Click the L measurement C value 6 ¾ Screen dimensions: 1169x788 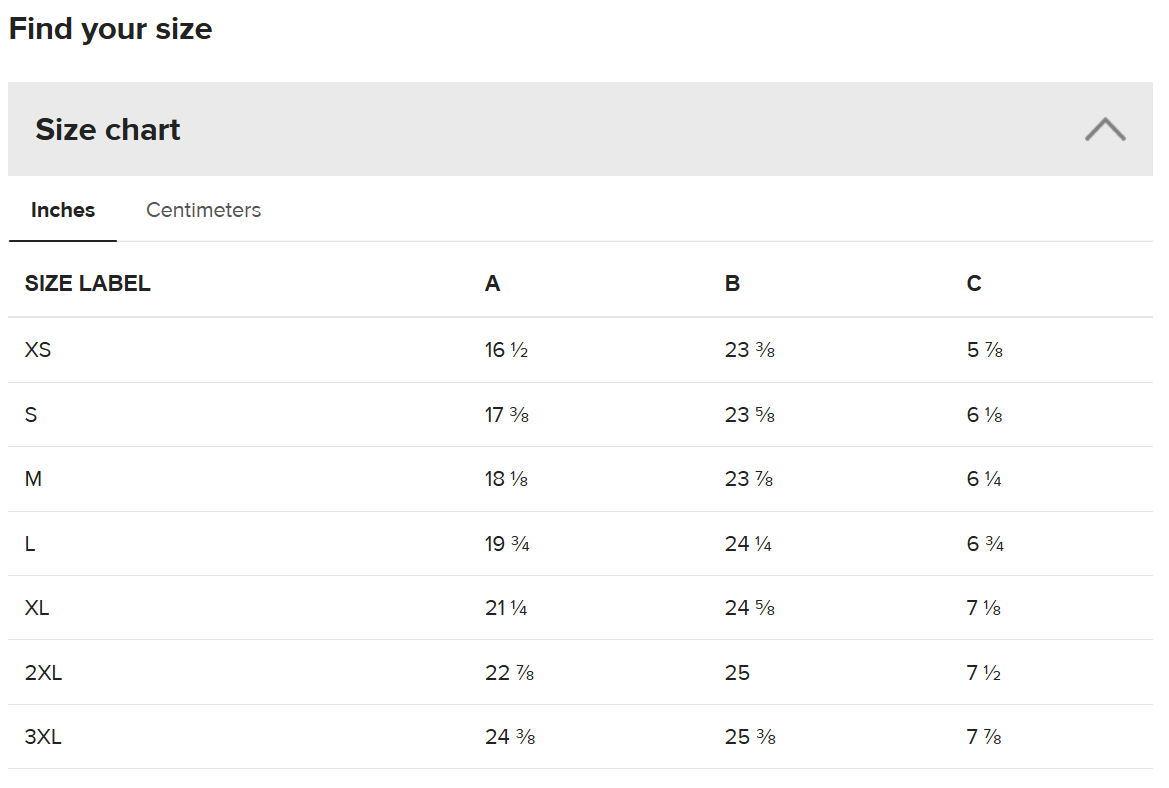[985, 544]
